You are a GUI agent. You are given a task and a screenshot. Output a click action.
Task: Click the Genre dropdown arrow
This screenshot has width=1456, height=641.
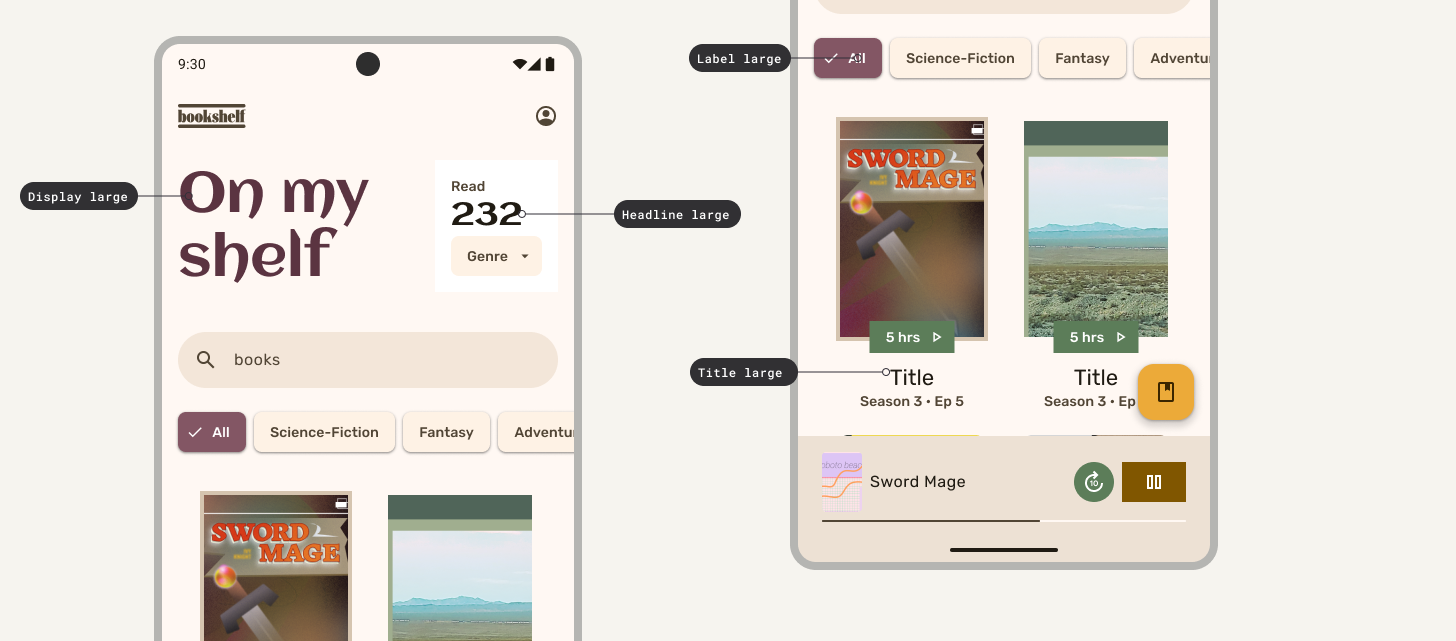pos(525,257)
